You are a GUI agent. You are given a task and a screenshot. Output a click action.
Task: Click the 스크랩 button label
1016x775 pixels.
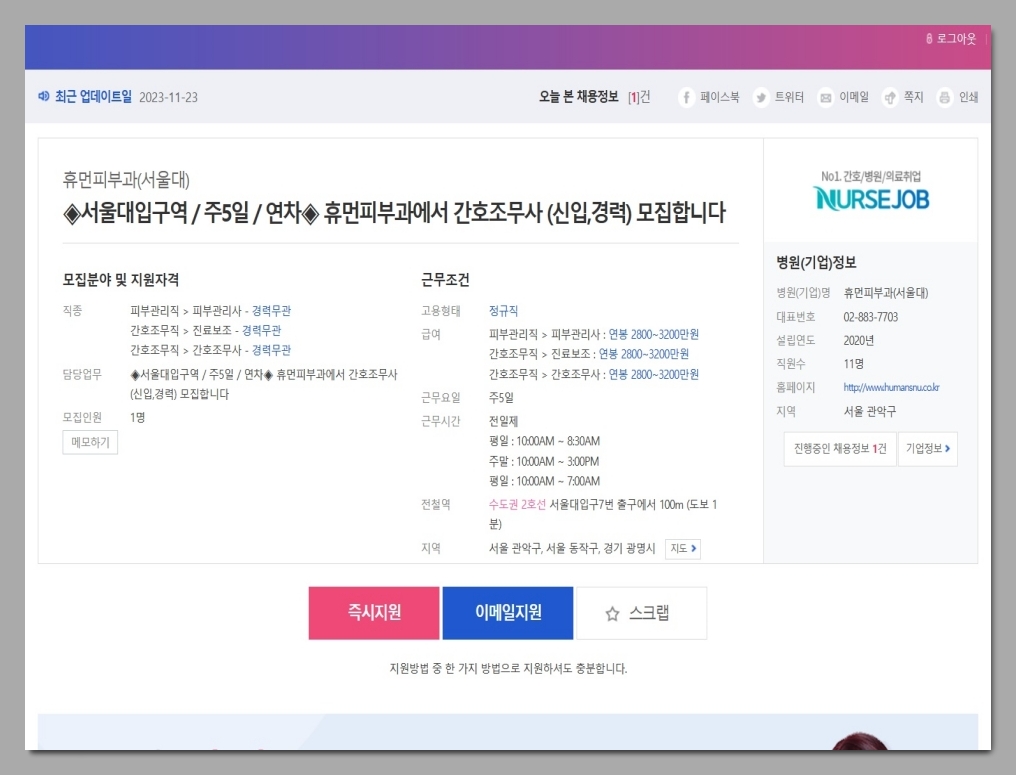pyautogui.click(x=649, y=613)
